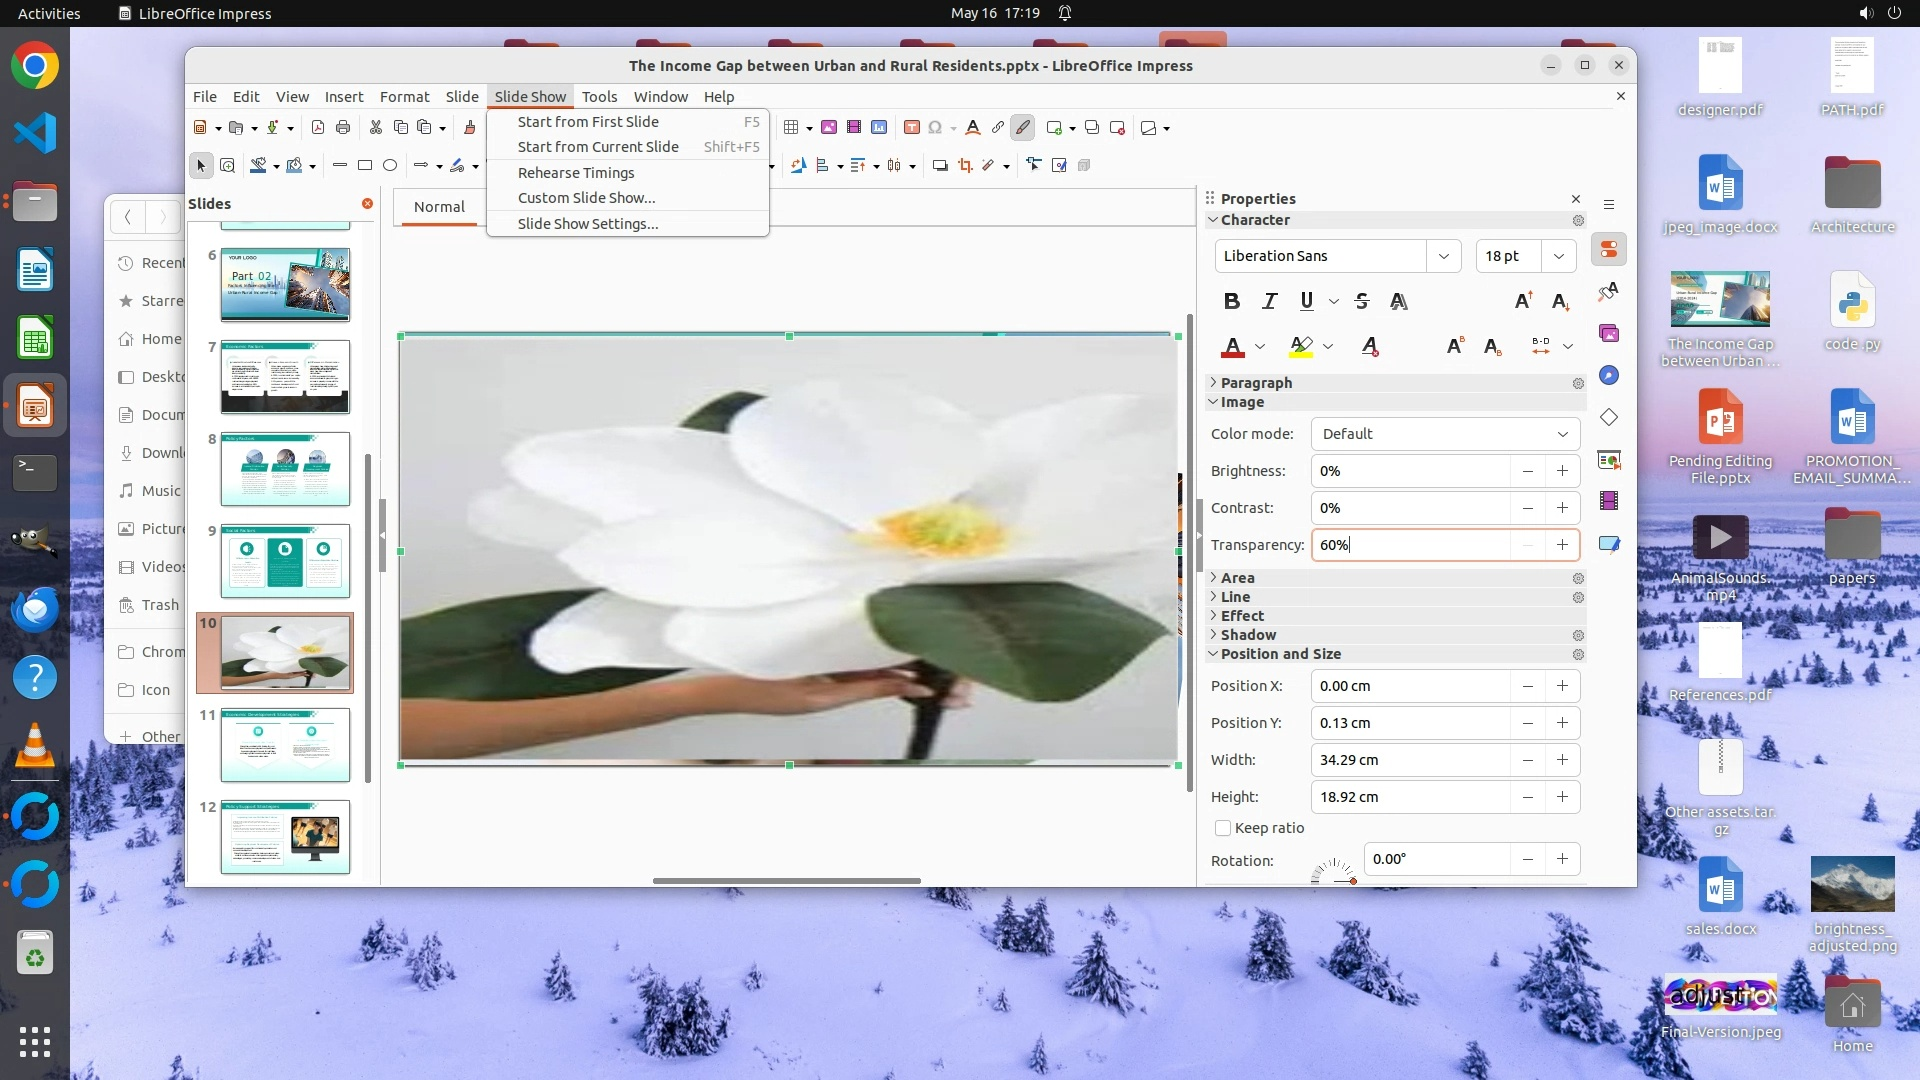Open the sidebar Gallery deck icon
This screenshot has width=1920, height=1080.
pyautogui.click(x=1609, y=333)
